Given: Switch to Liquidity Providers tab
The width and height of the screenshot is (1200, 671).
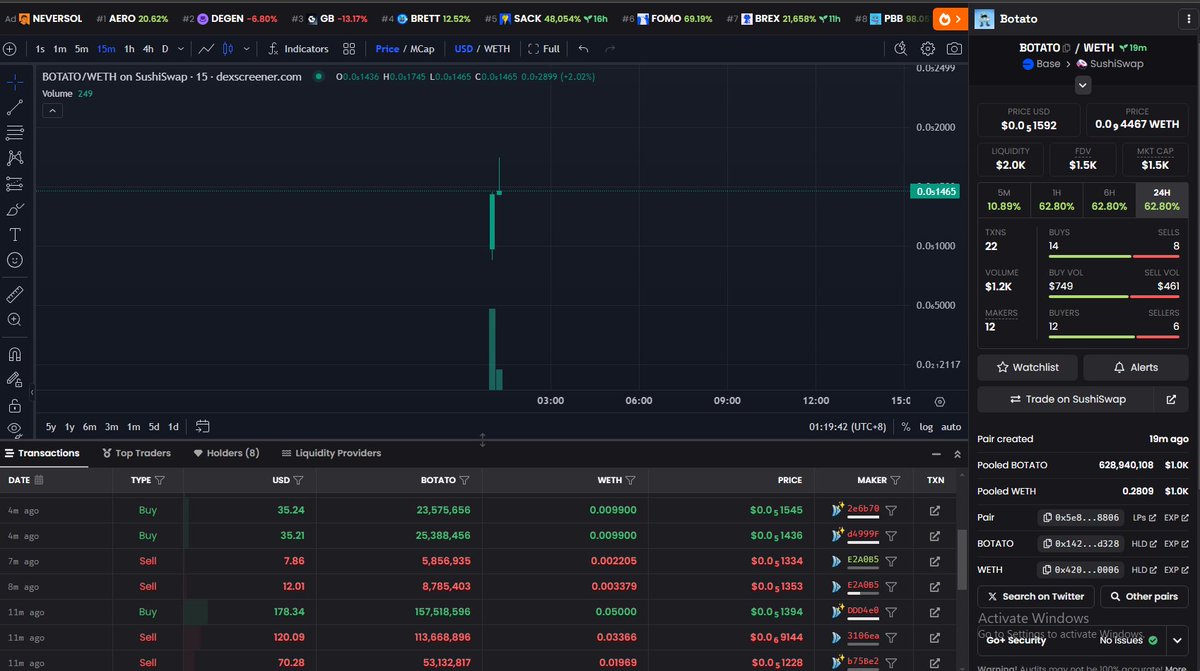Looking at the screenshot, I should [x=331, y=453].
